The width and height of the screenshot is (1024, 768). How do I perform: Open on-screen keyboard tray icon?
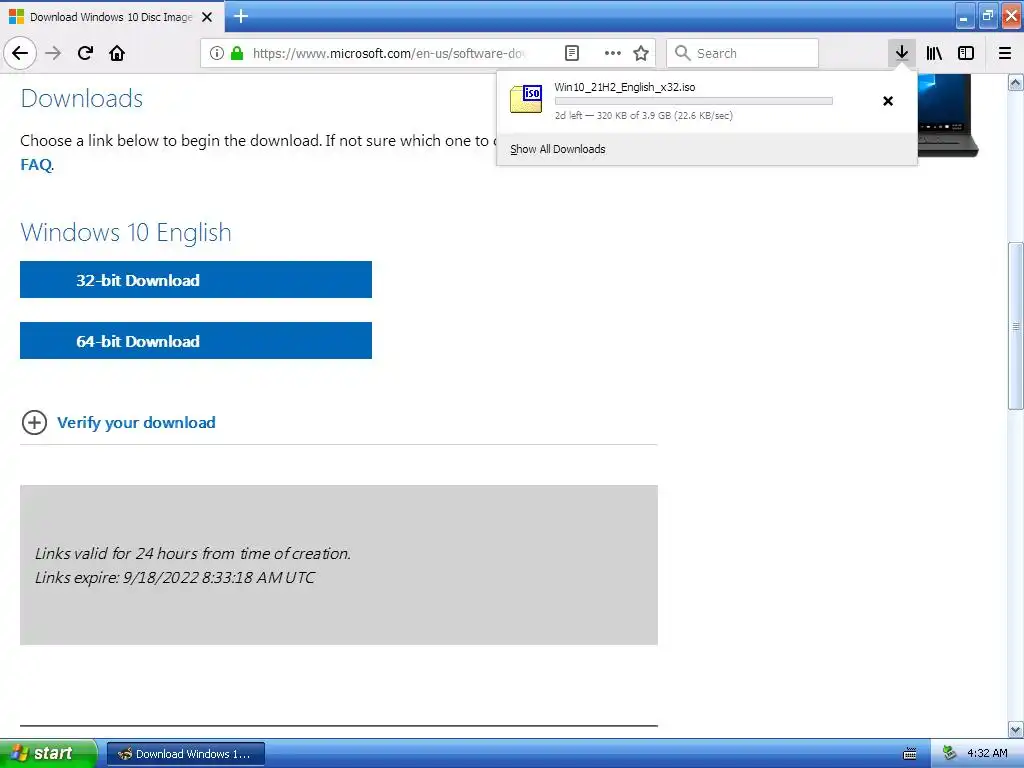[910, 754]
